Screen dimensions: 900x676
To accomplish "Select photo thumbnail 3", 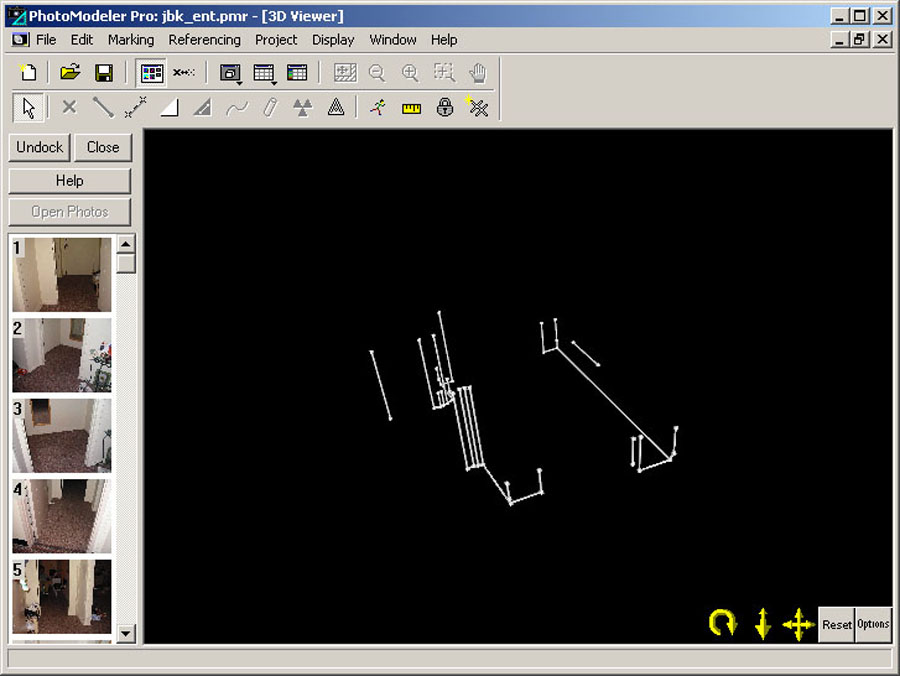I will click(62, 436).
